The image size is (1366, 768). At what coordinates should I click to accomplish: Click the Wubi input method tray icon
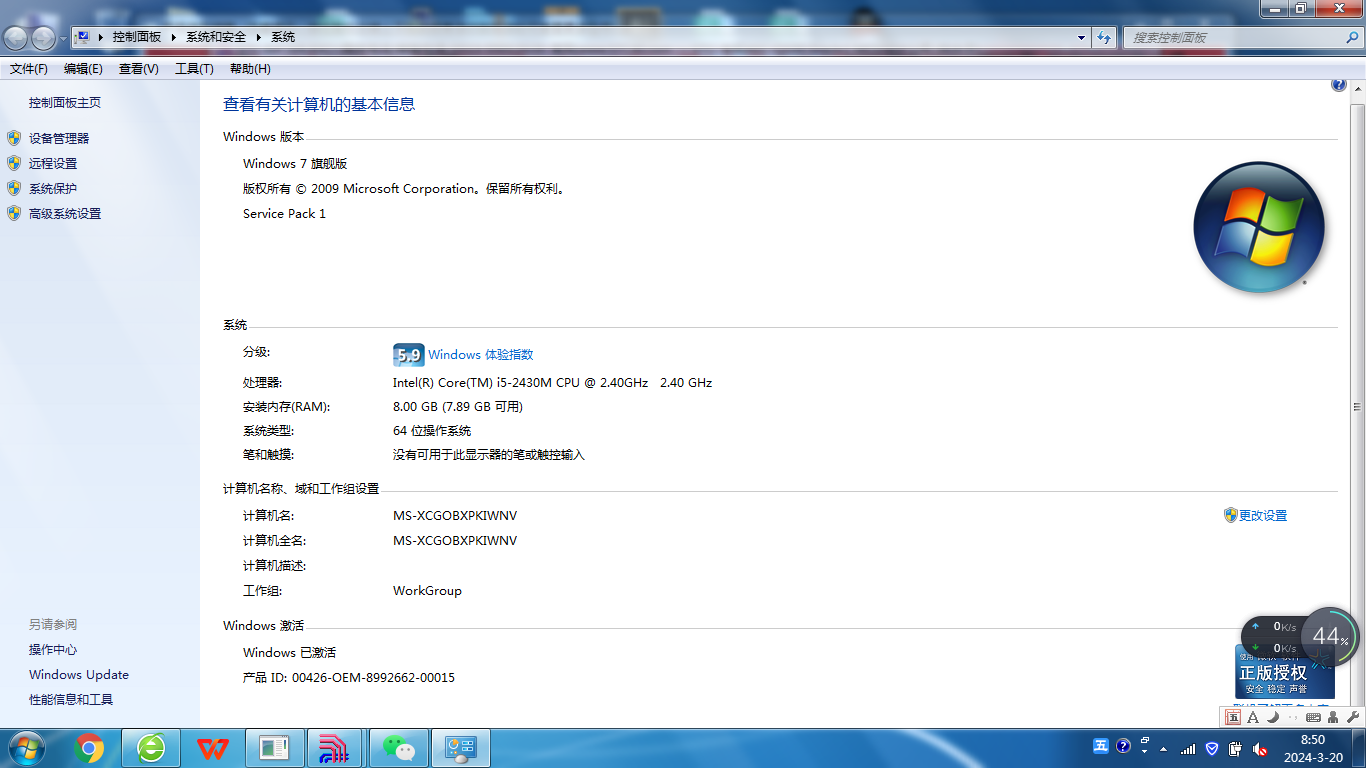(1100, 746)
